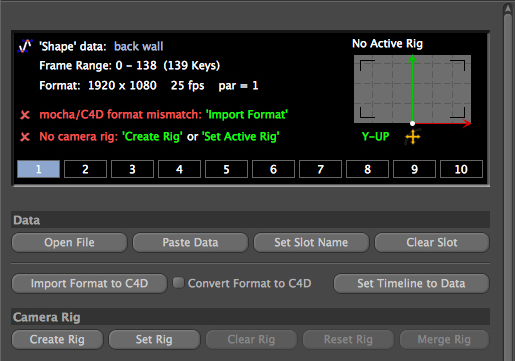Screen dimensions: 515x361
Task: Click the red X beside No camera rig
Action: point(25,137)
